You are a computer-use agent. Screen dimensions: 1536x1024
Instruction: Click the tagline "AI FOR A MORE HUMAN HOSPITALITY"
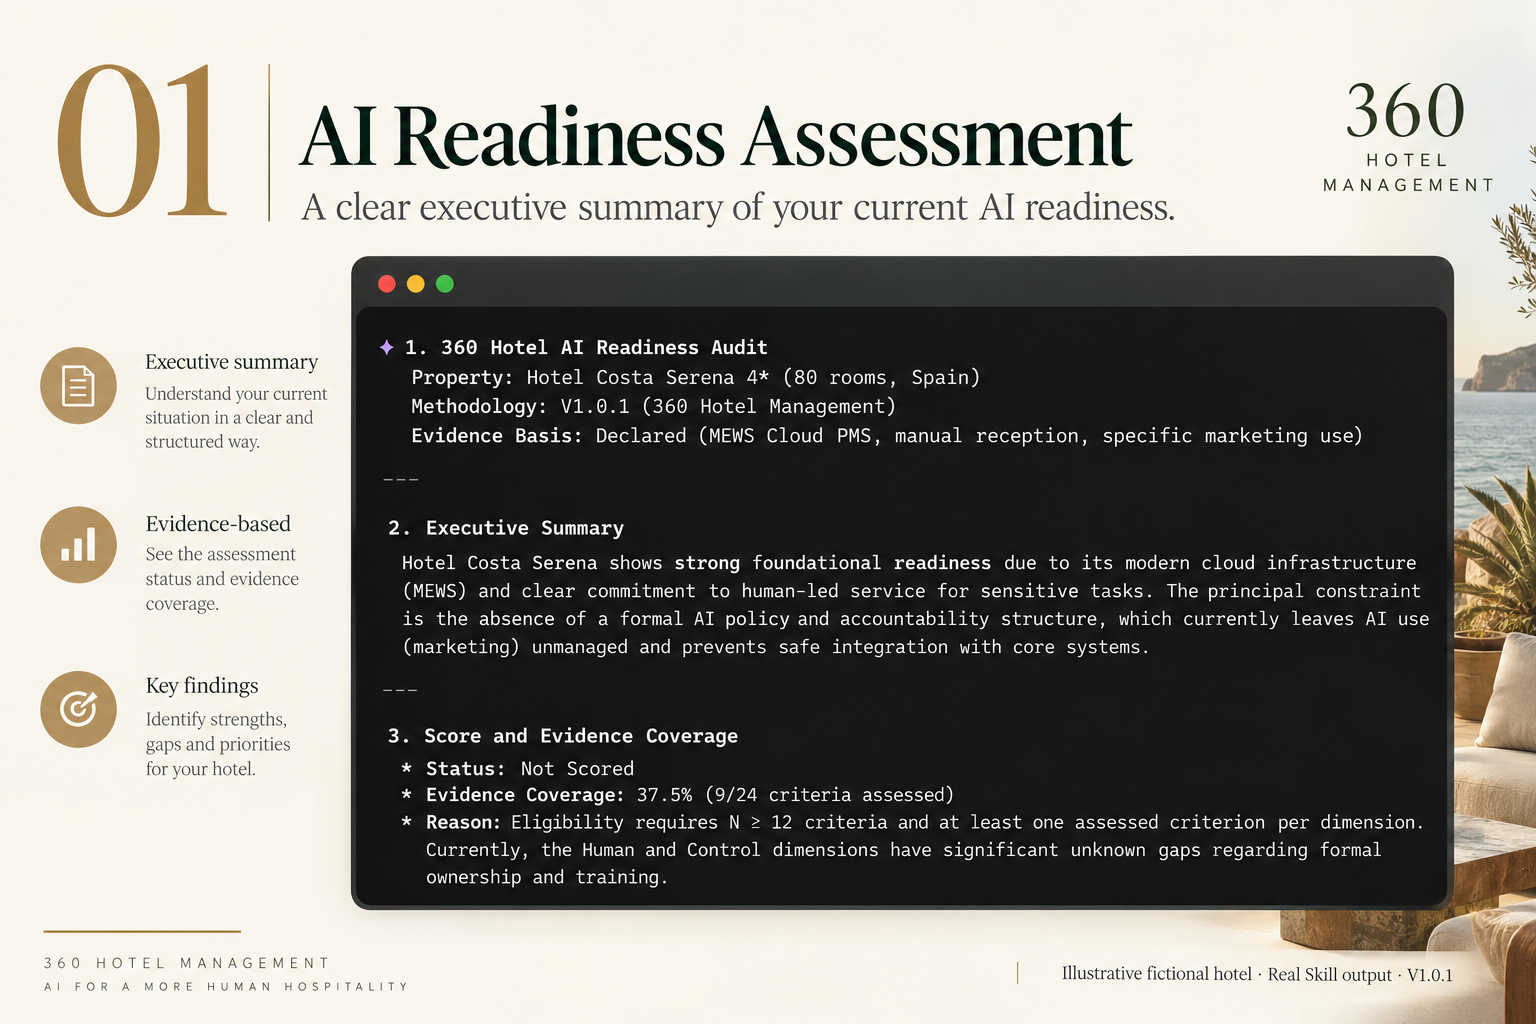pyautogui.click(x=226, y=986)
